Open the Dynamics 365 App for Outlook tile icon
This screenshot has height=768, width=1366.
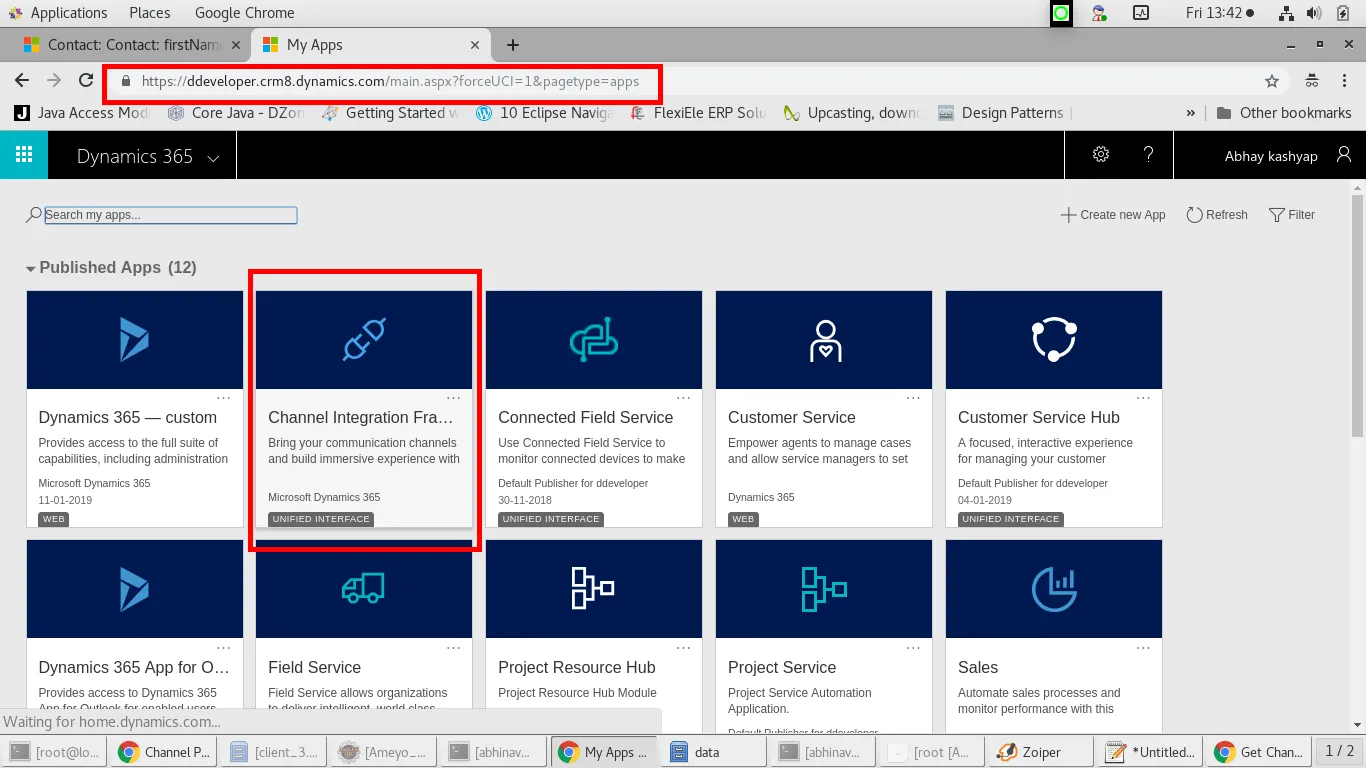pyautogui.click(x=135, y=589)
